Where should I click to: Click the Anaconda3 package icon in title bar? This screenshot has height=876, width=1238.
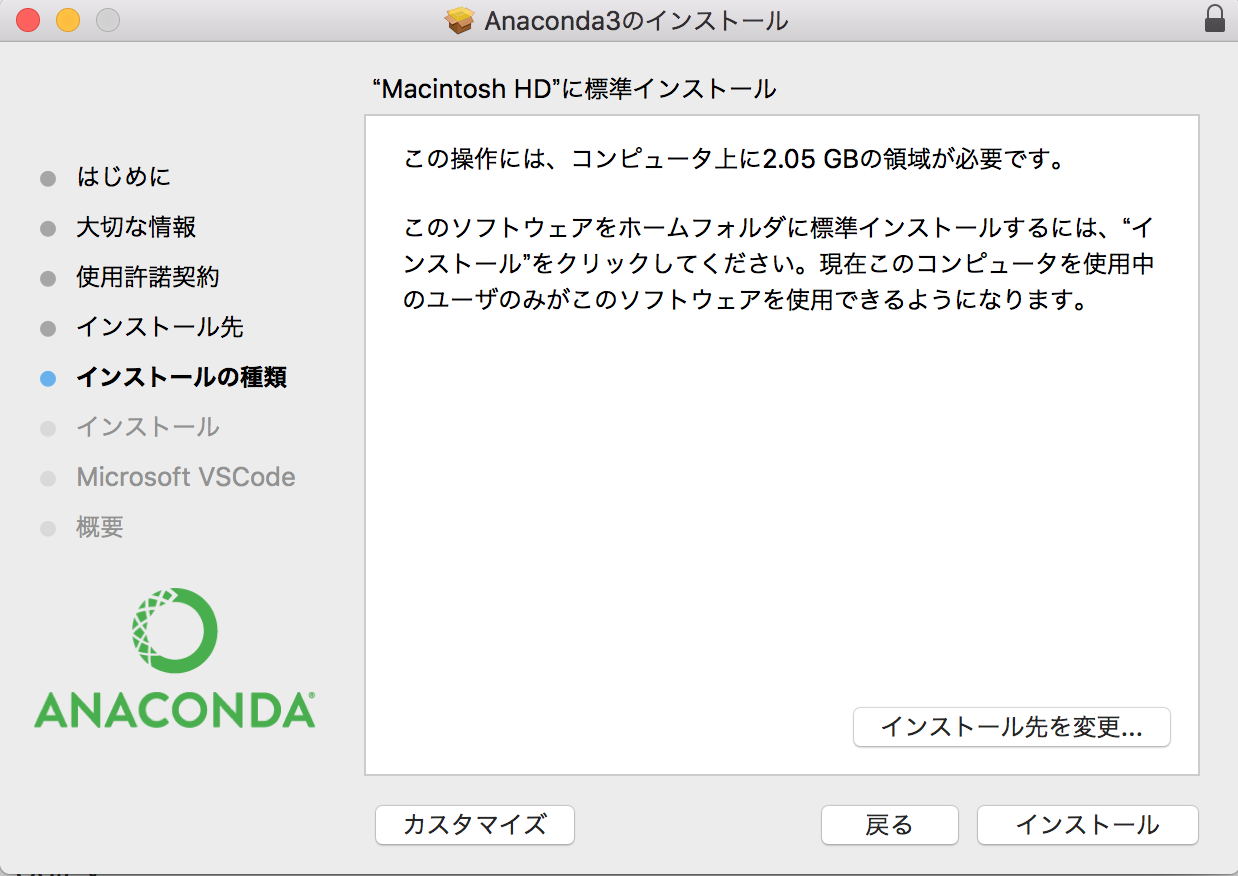(460, 20)
